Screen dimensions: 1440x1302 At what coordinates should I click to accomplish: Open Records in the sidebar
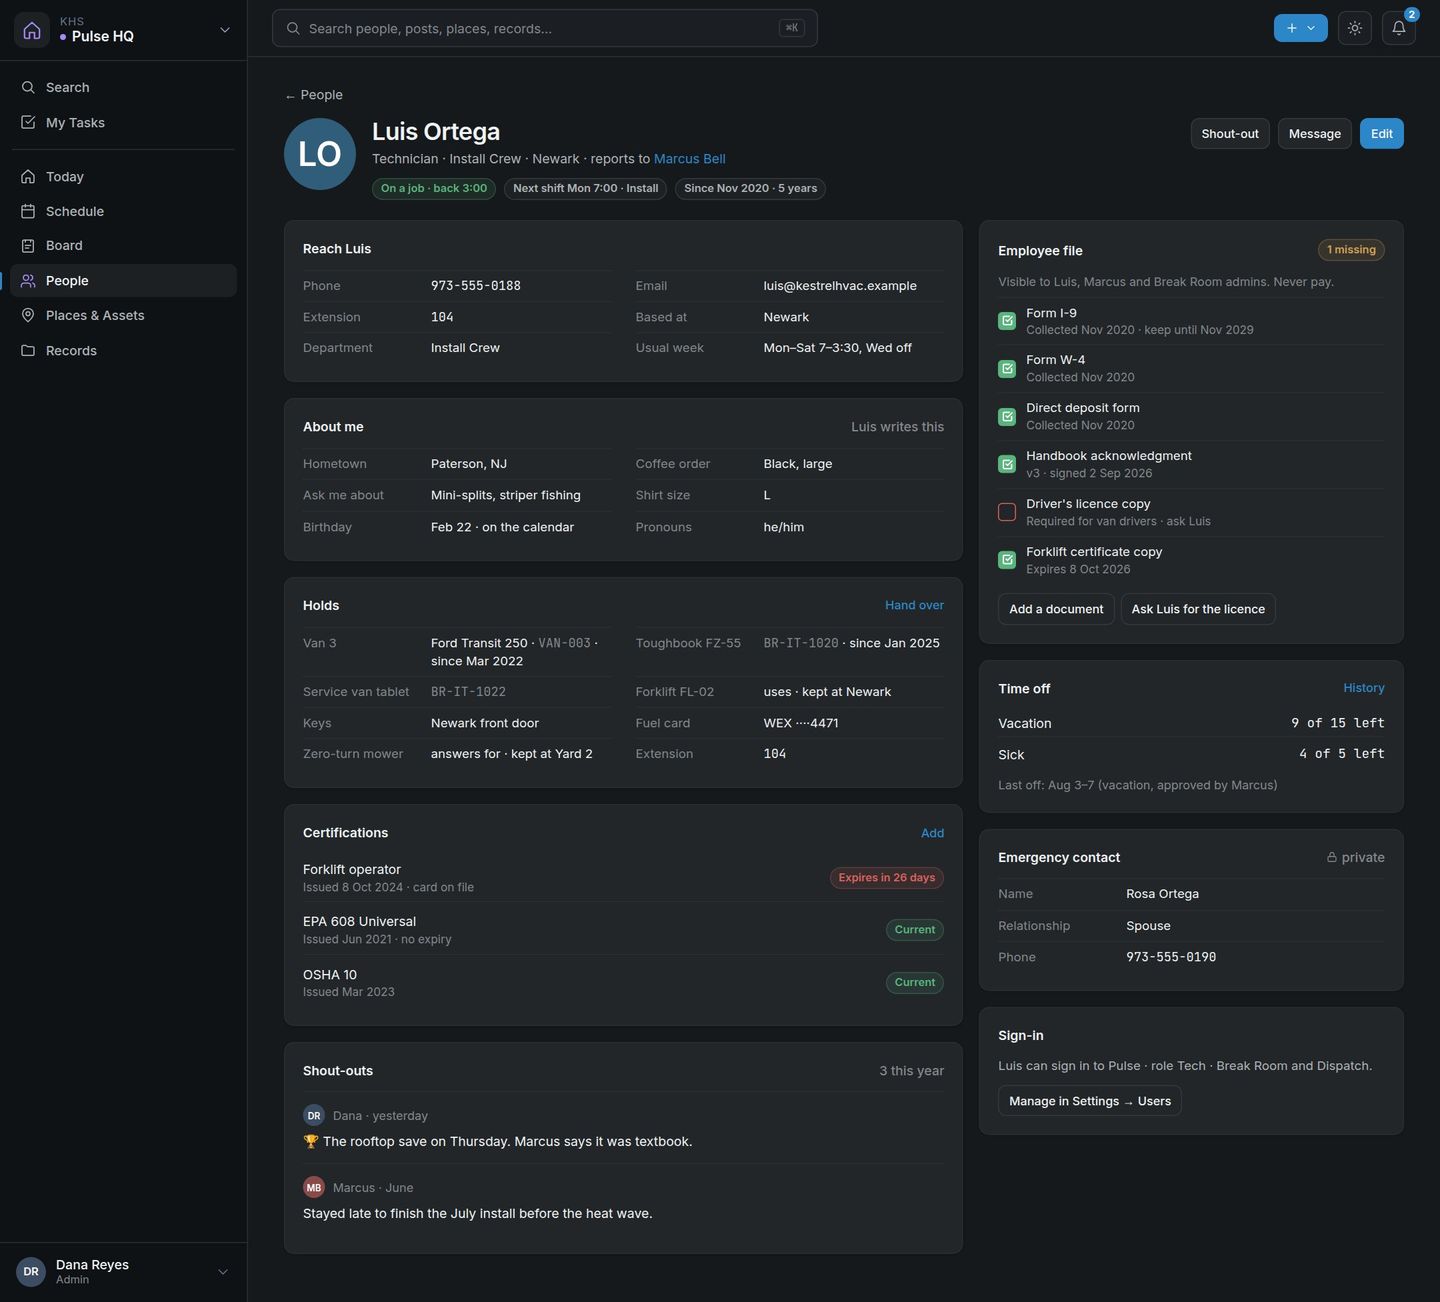click(x=123, y=350)
